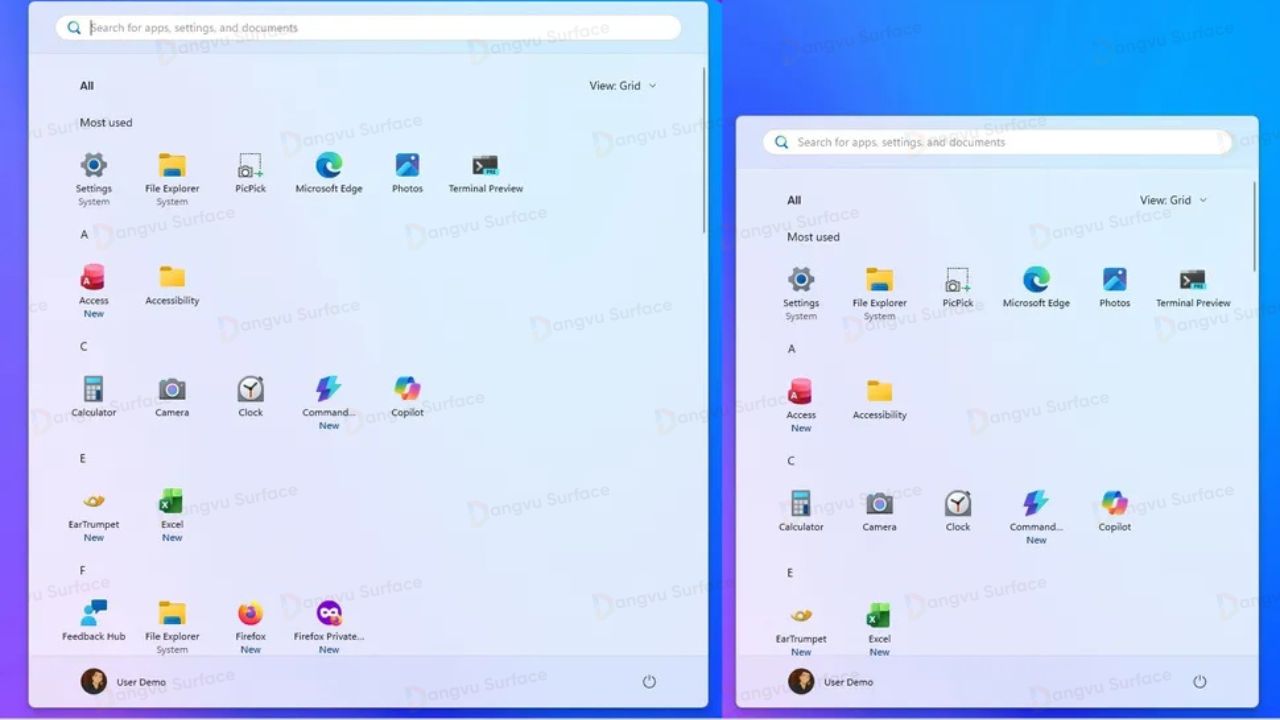1280x720 pixels.
Task: Open Accessibility folder in the left Start menu
Action: pyautogui.click(x=172, y=285)
